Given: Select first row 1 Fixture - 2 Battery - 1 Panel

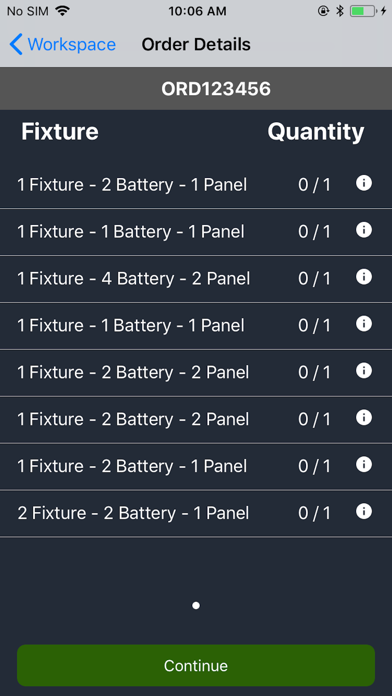Looking at the screenshot, I should click(196, 185).
